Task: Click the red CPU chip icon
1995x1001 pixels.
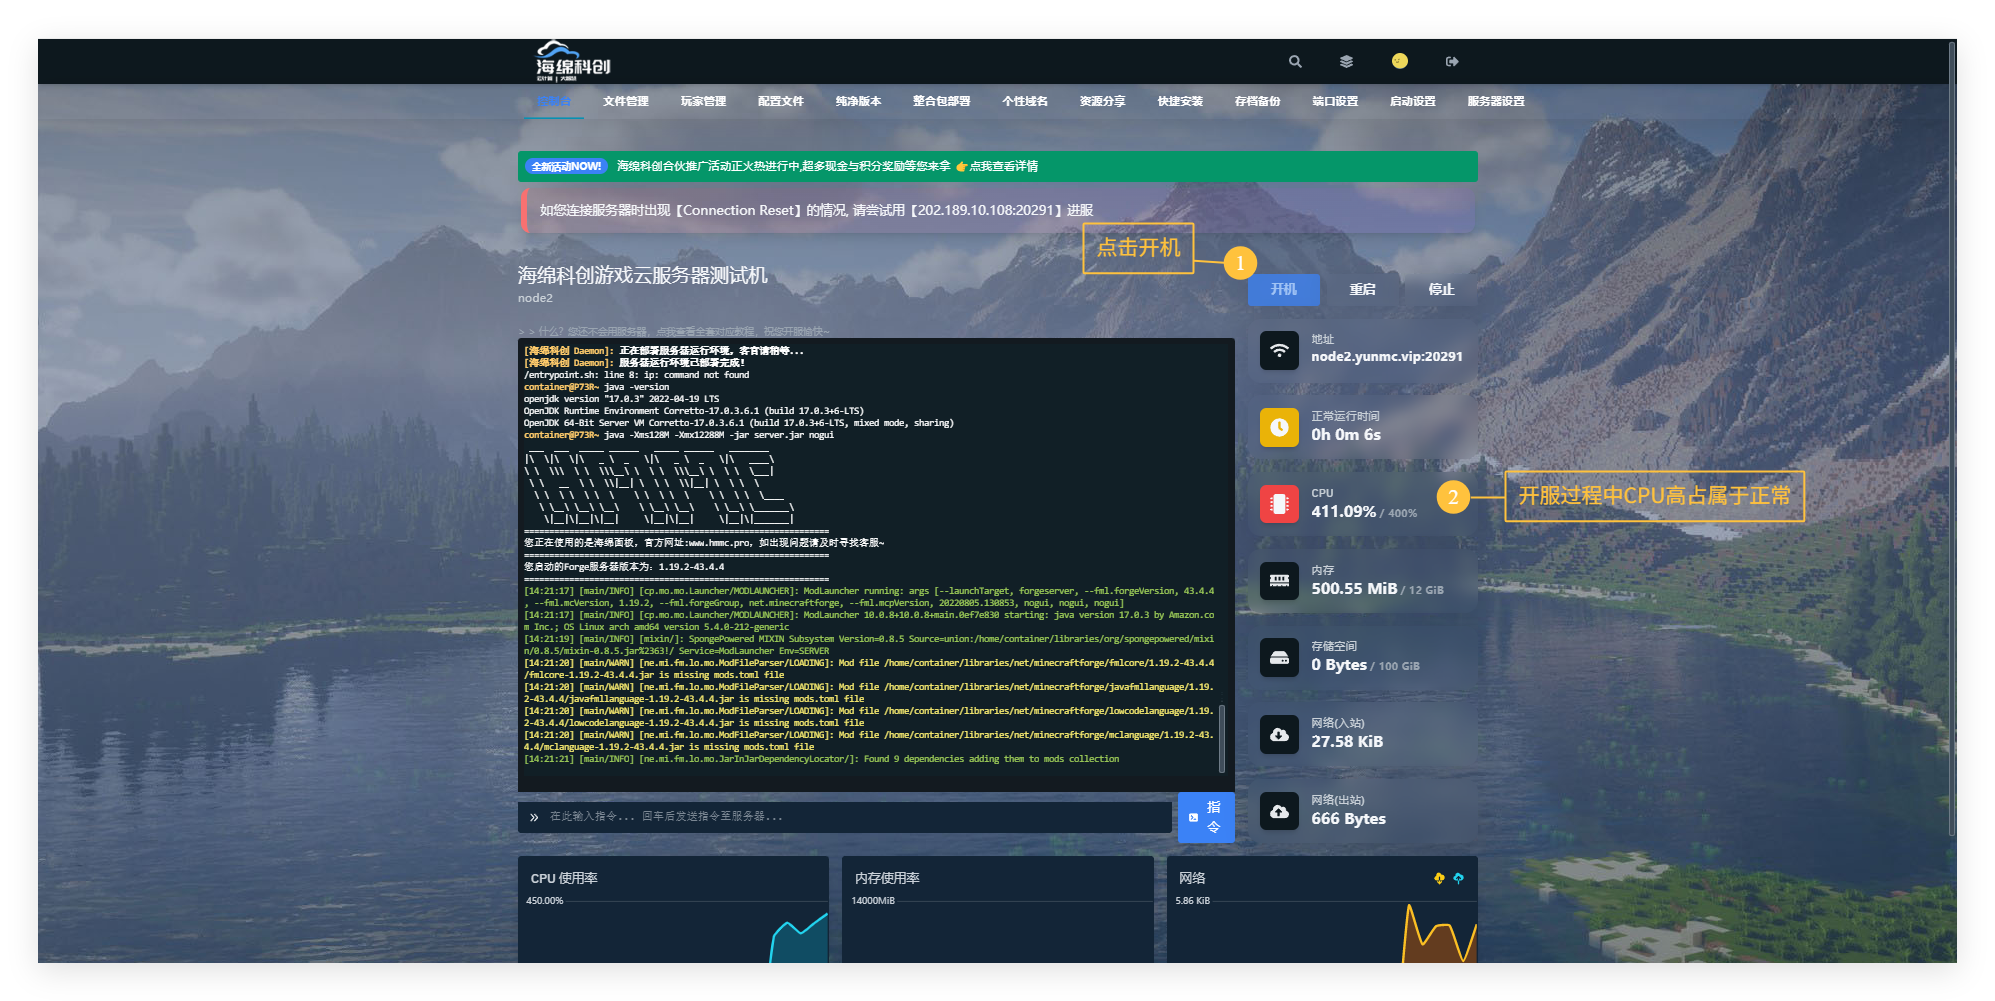Action: [1279, 504]
